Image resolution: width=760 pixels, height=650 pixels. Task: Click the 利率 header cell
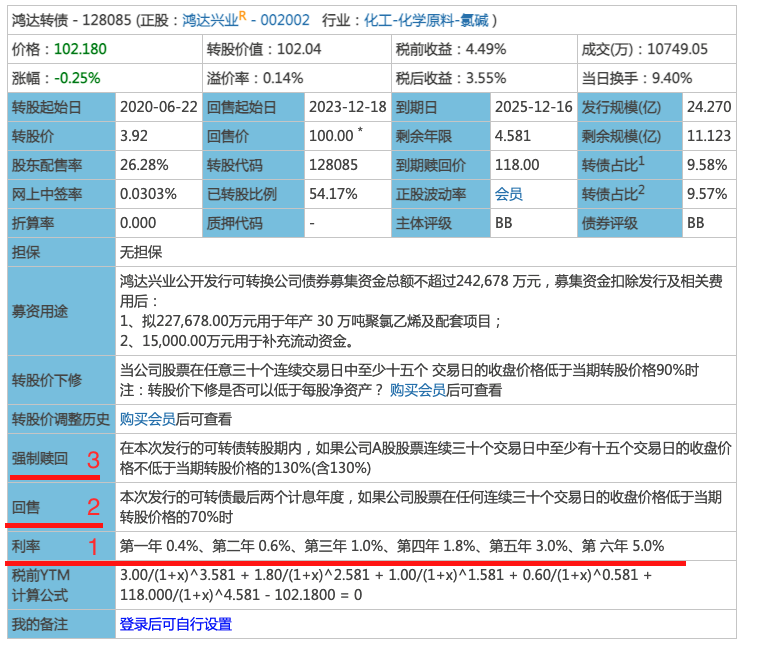62,546
